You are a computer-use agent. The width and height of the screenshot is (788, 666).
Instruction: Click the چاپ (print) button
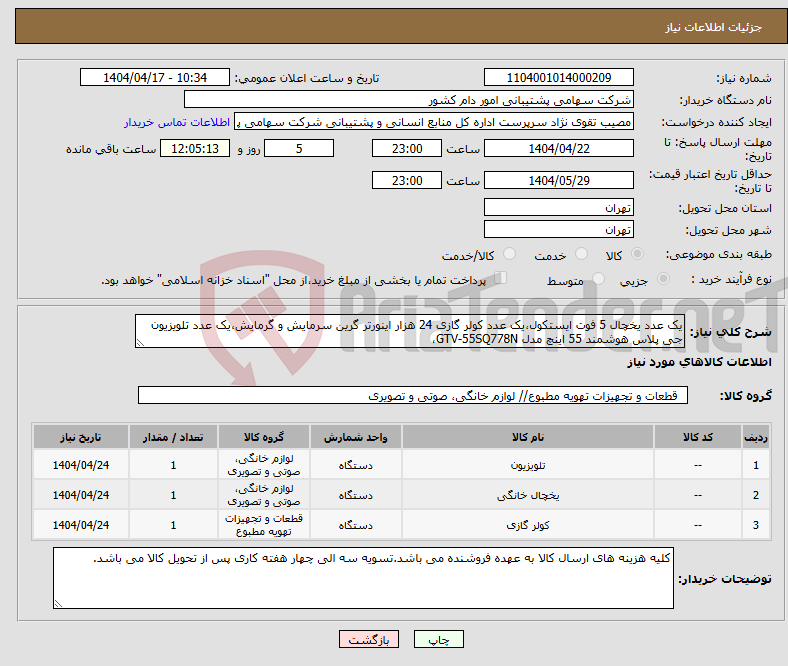(438, 639)
